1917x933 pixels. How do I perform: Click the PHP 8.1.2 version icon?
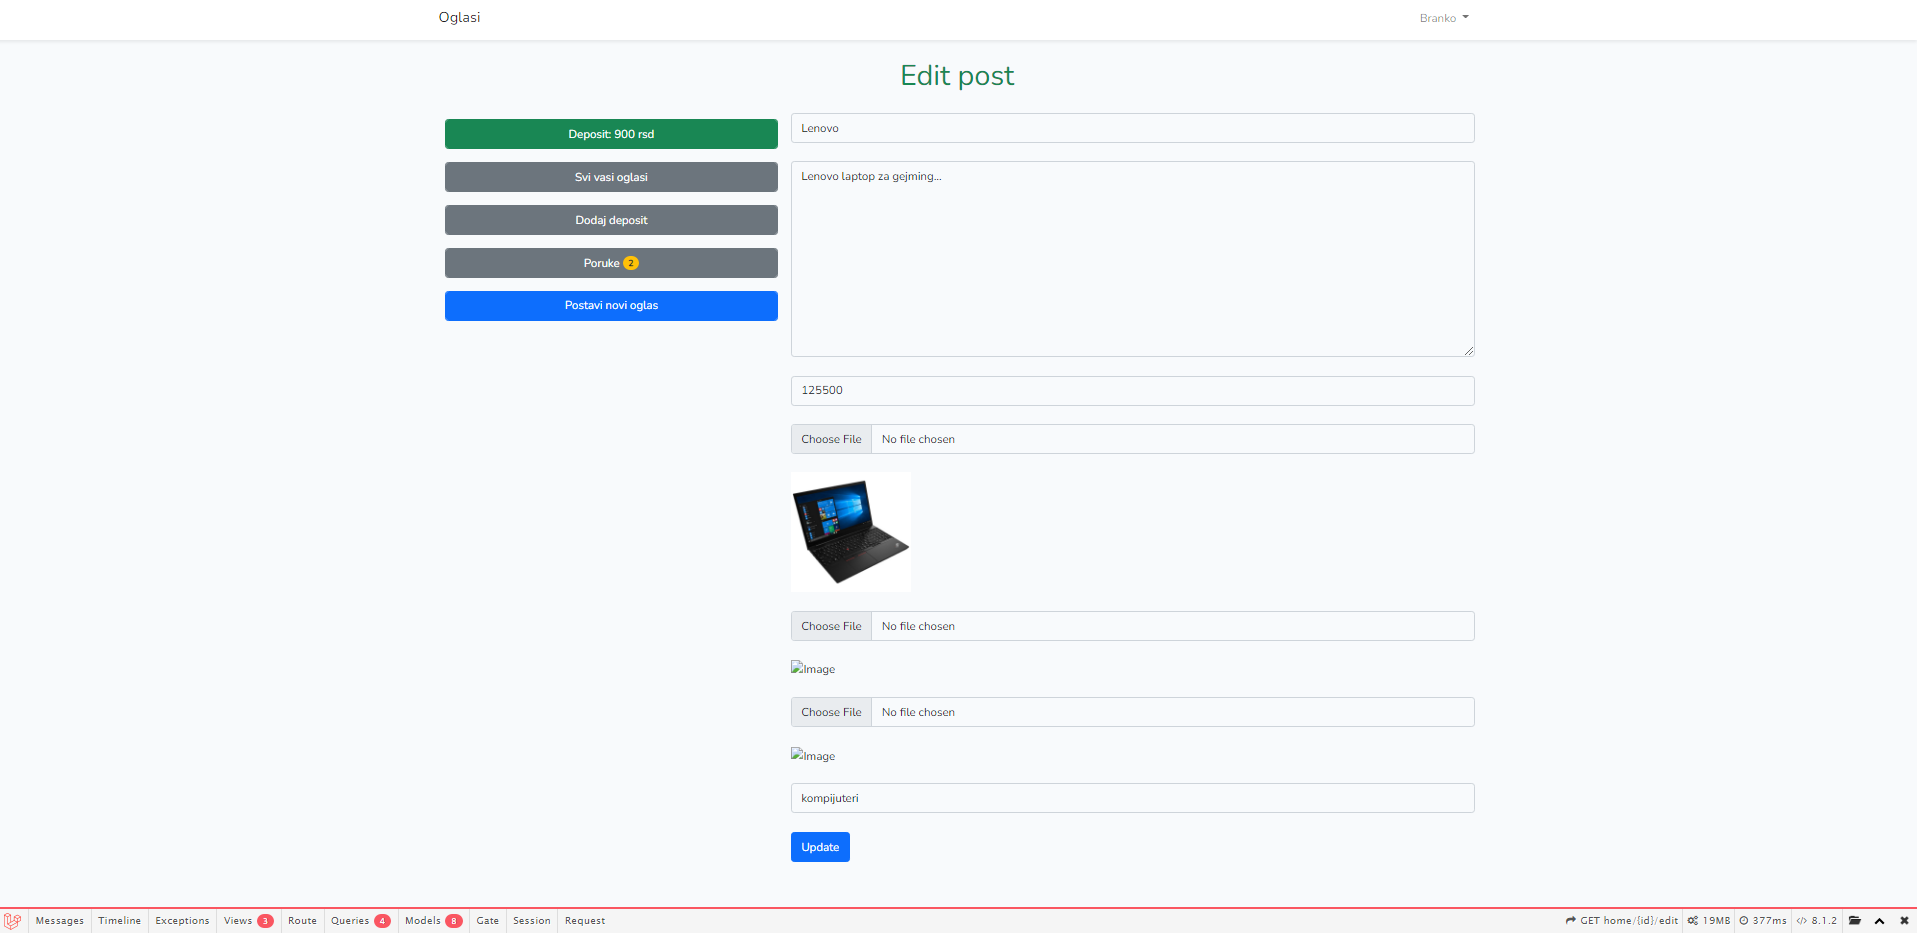[1803, 921]
